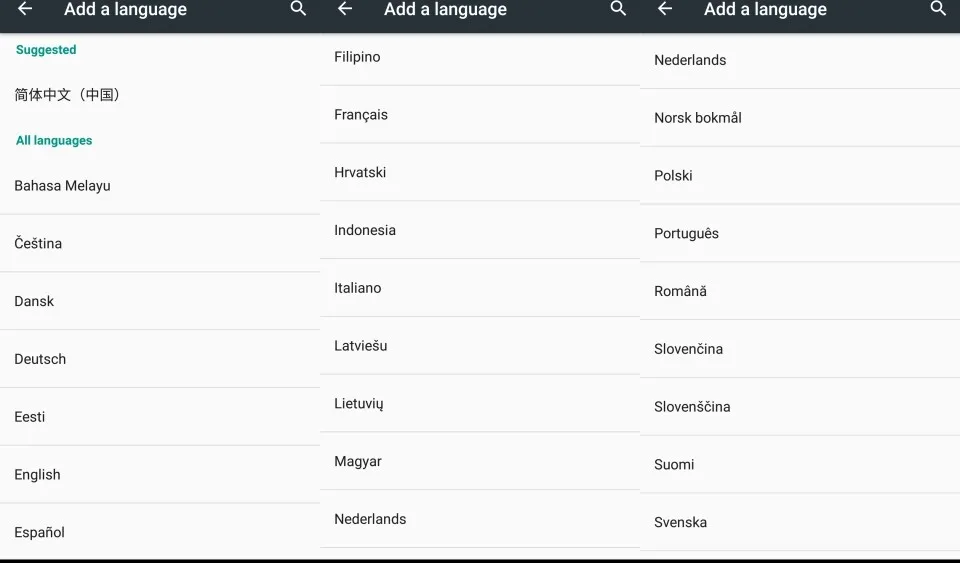Viewport: 960px width, 563px height.
Task: Tap back arrow in the middle Add a language panel
Action: click(x=345, y=9)
